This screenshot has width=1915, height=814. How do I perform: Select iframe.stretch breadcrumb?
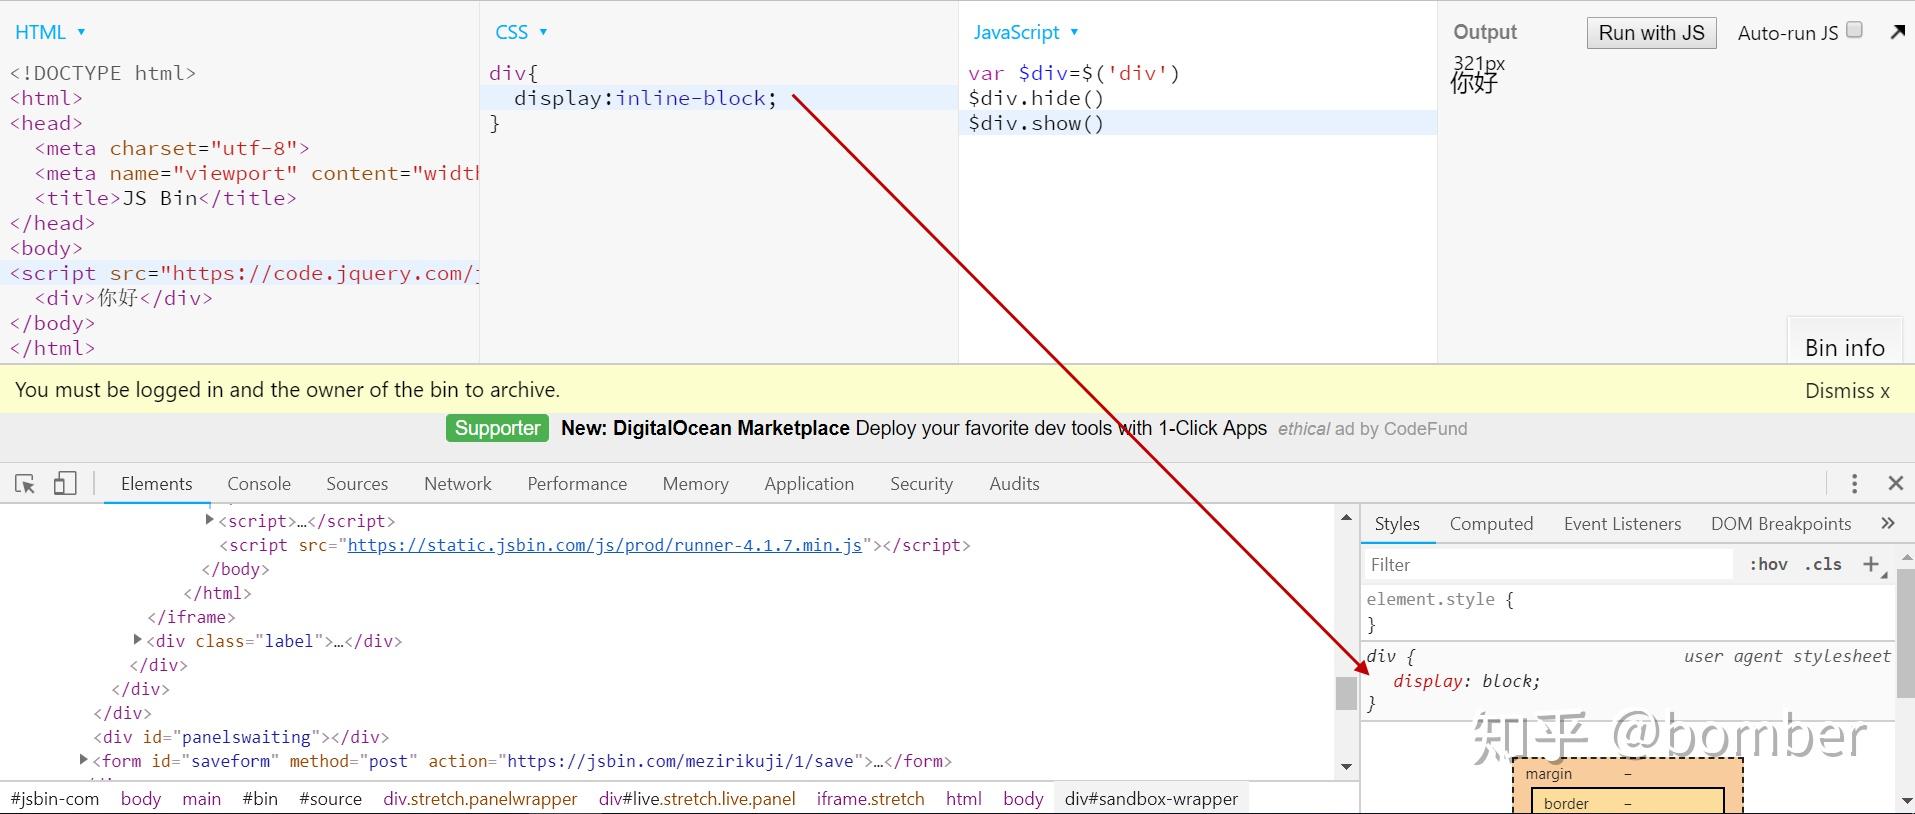click(x=870, y=799)
